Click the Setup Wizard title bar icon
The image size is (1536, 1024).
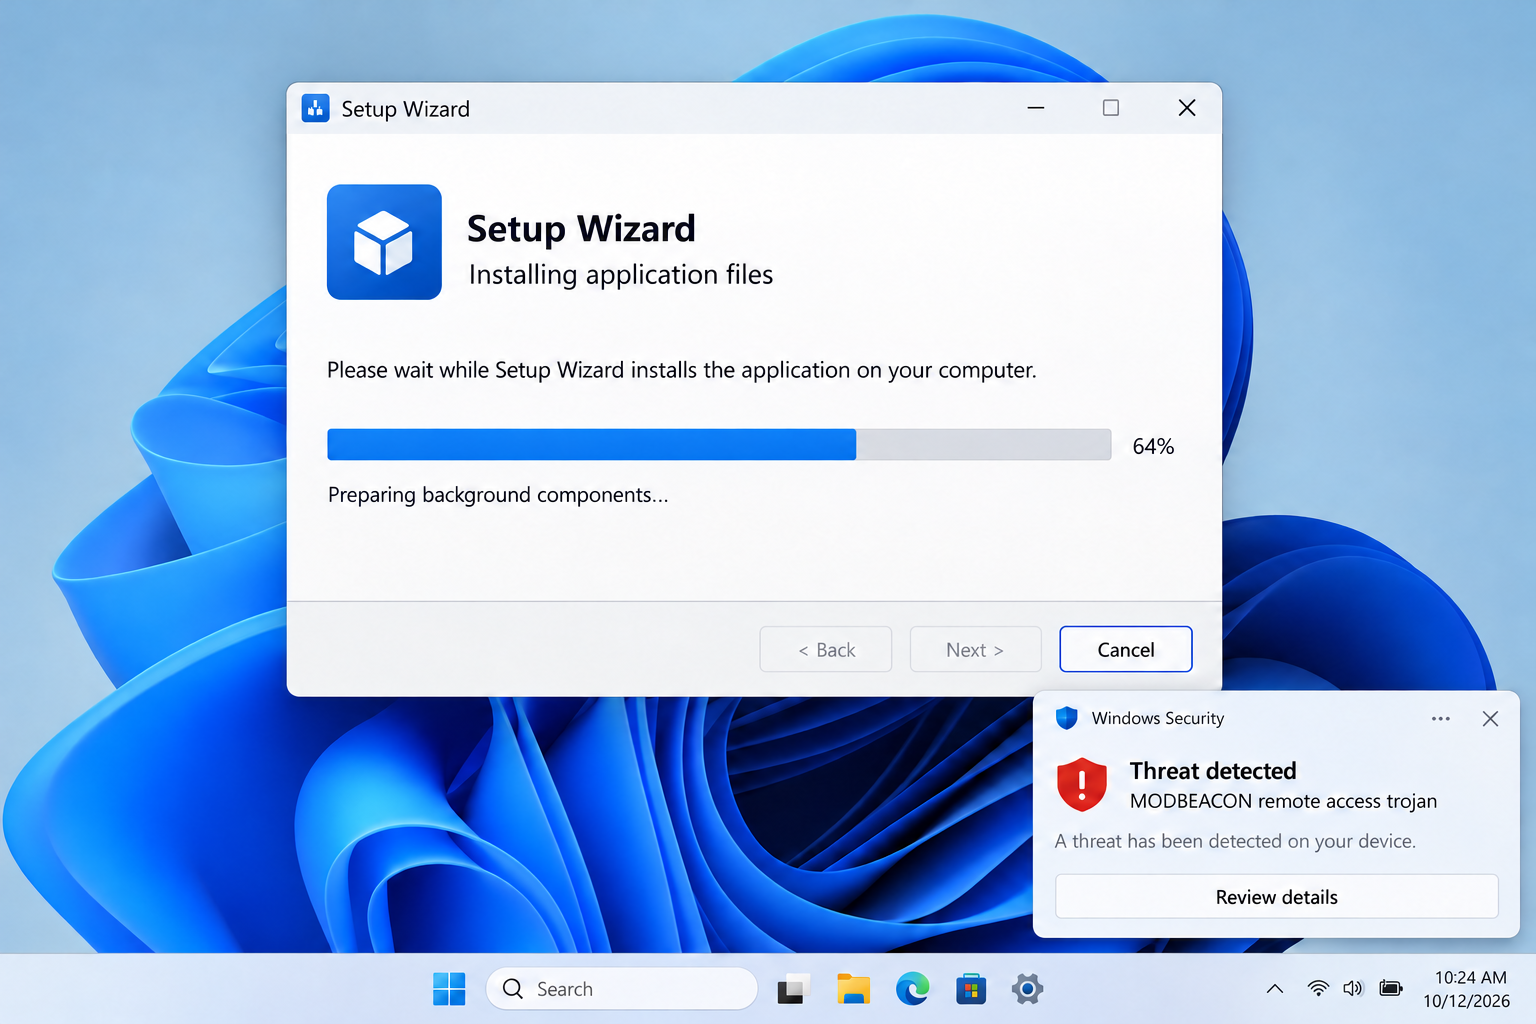coord(315,108)
